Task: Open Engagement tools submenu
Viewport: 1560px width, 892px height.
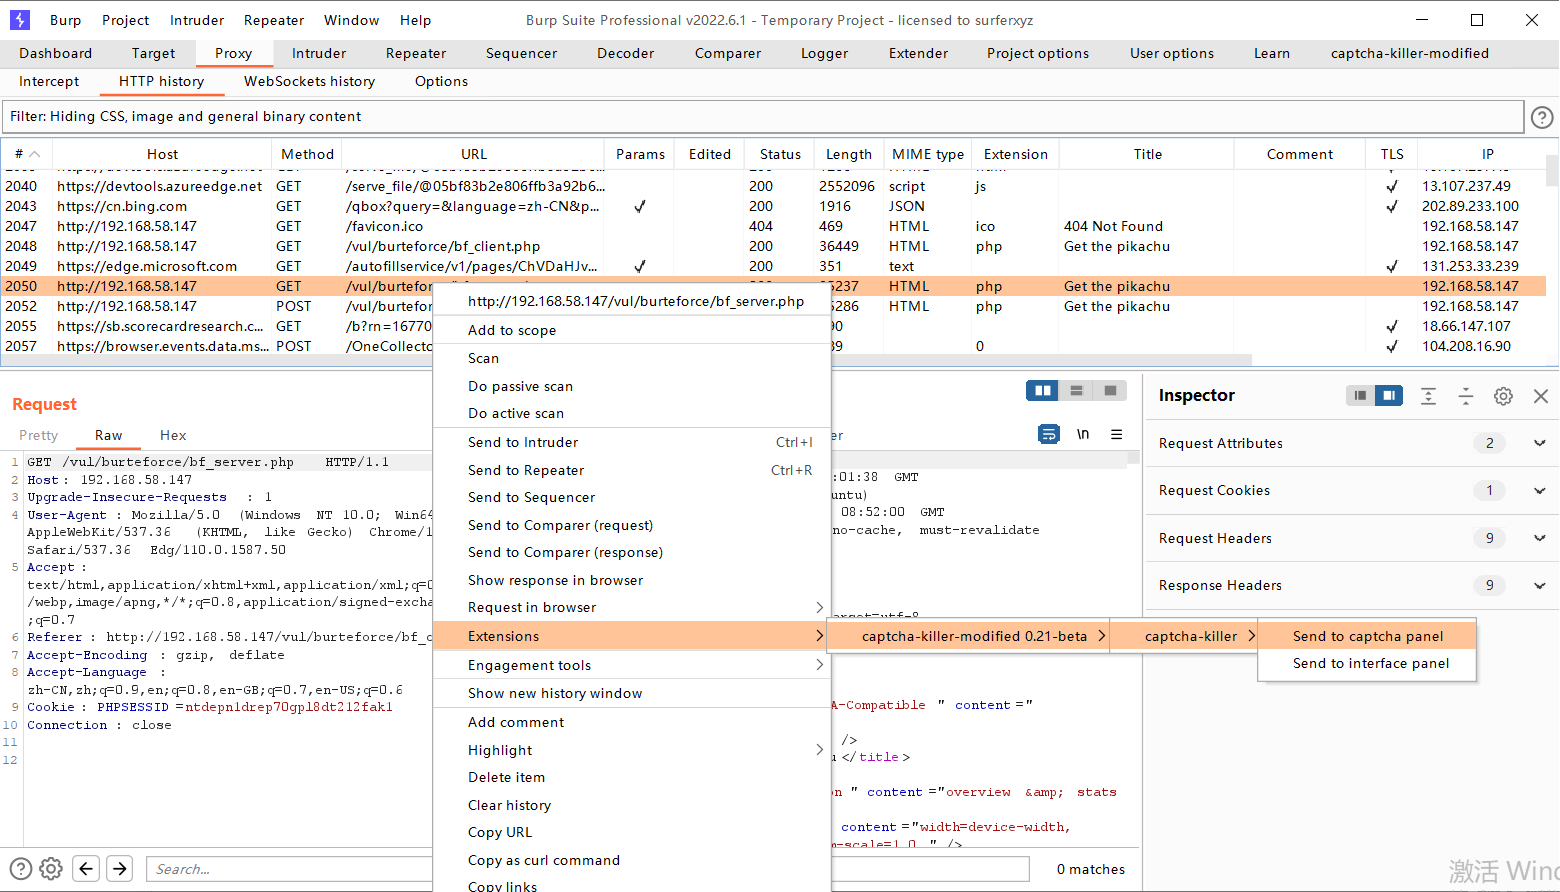Action: coord(631,665)
